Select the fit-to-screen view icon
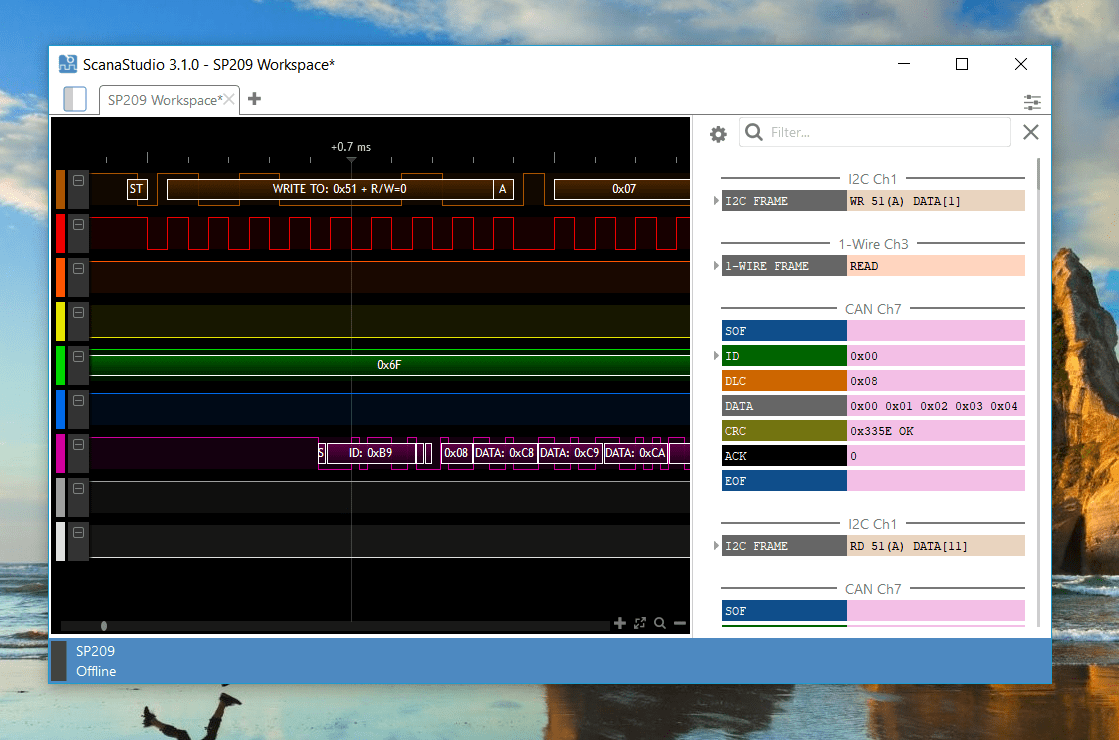 coord(640,622)
